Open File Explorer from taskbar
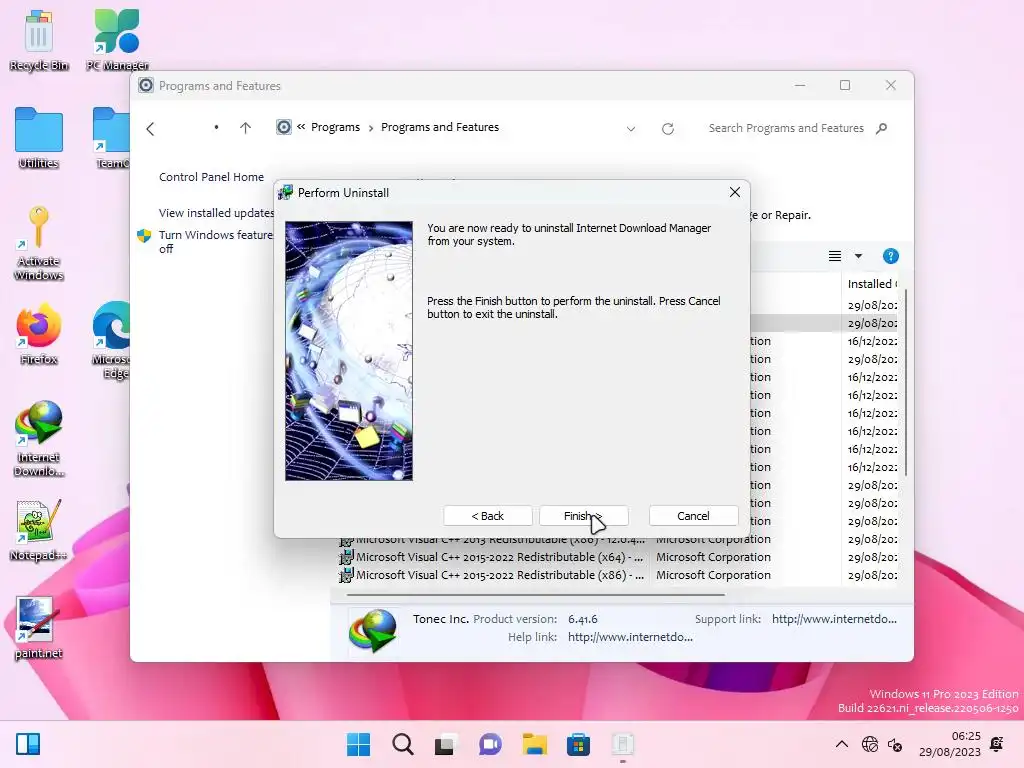The image size is (1024, 768). tap(534, 744)
